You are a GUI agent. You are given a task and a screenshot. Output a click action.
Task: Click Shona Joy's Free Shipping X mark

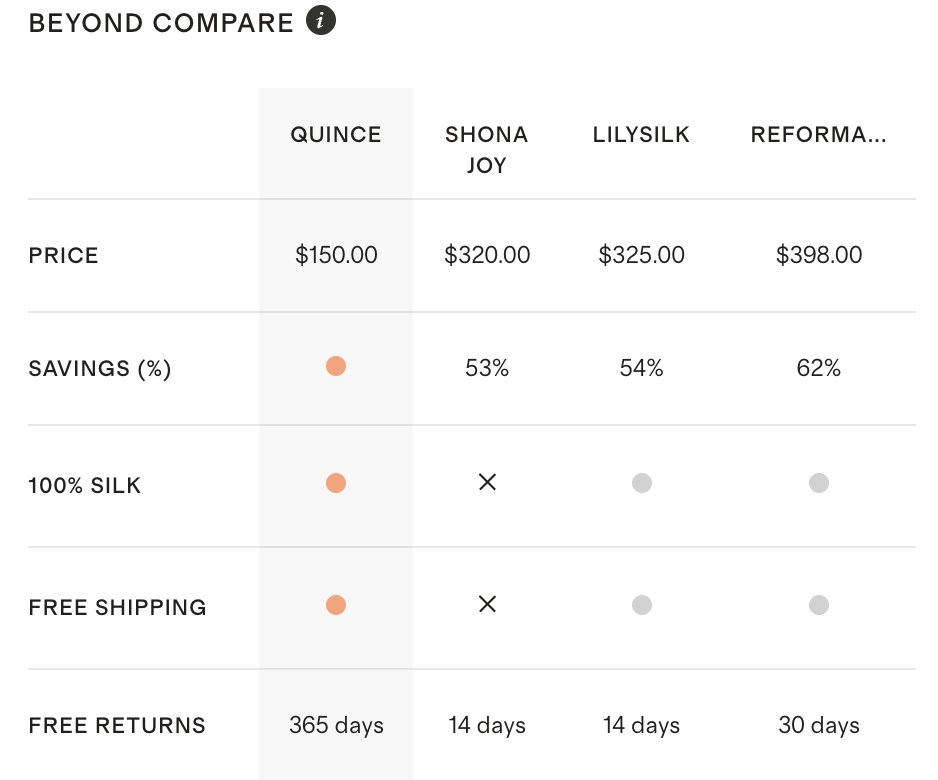(x=487, y=604)
